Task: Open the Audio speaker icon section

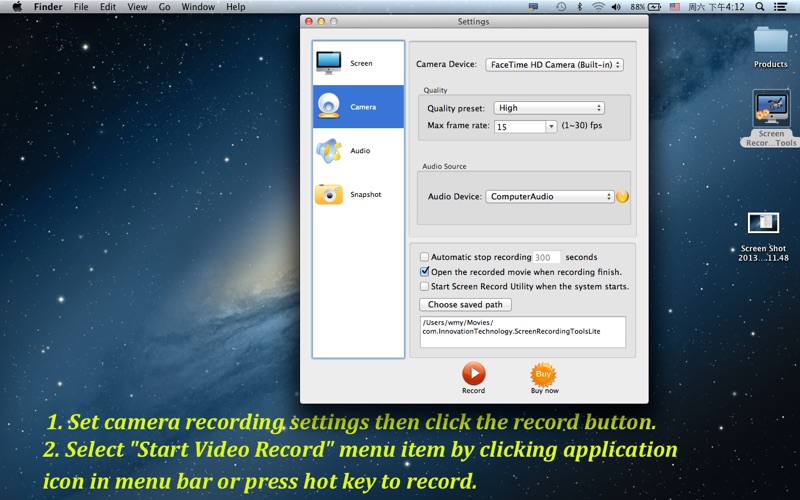Action: (x=329, y=151)
